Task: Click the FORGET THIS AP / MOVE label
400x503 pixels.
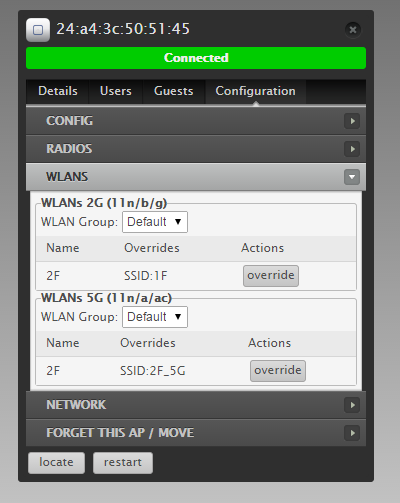Action: (120, 433)
